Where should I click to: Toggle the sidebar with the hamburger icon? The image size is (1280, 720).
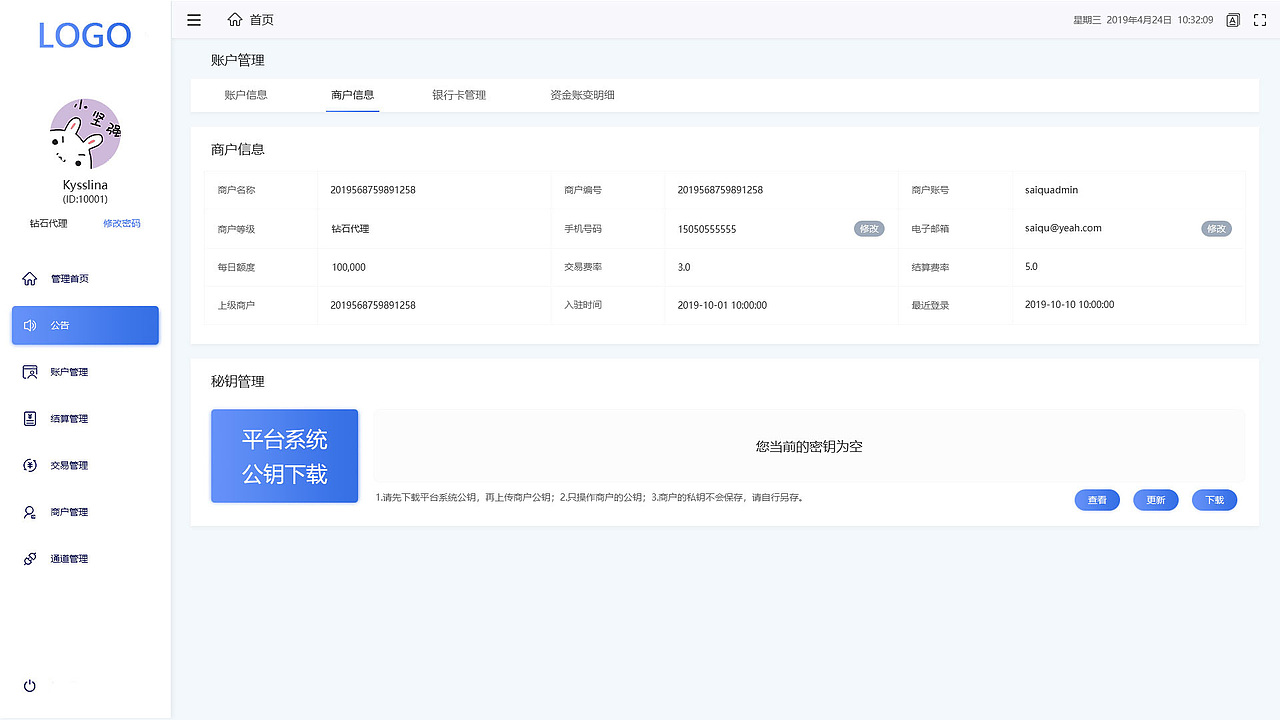[193, 19]
